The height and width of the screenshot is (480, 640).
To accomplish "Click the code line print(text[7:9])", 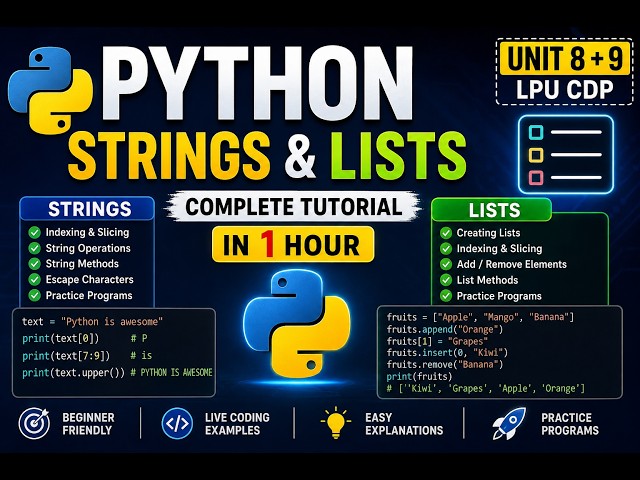I will (66, 356).
